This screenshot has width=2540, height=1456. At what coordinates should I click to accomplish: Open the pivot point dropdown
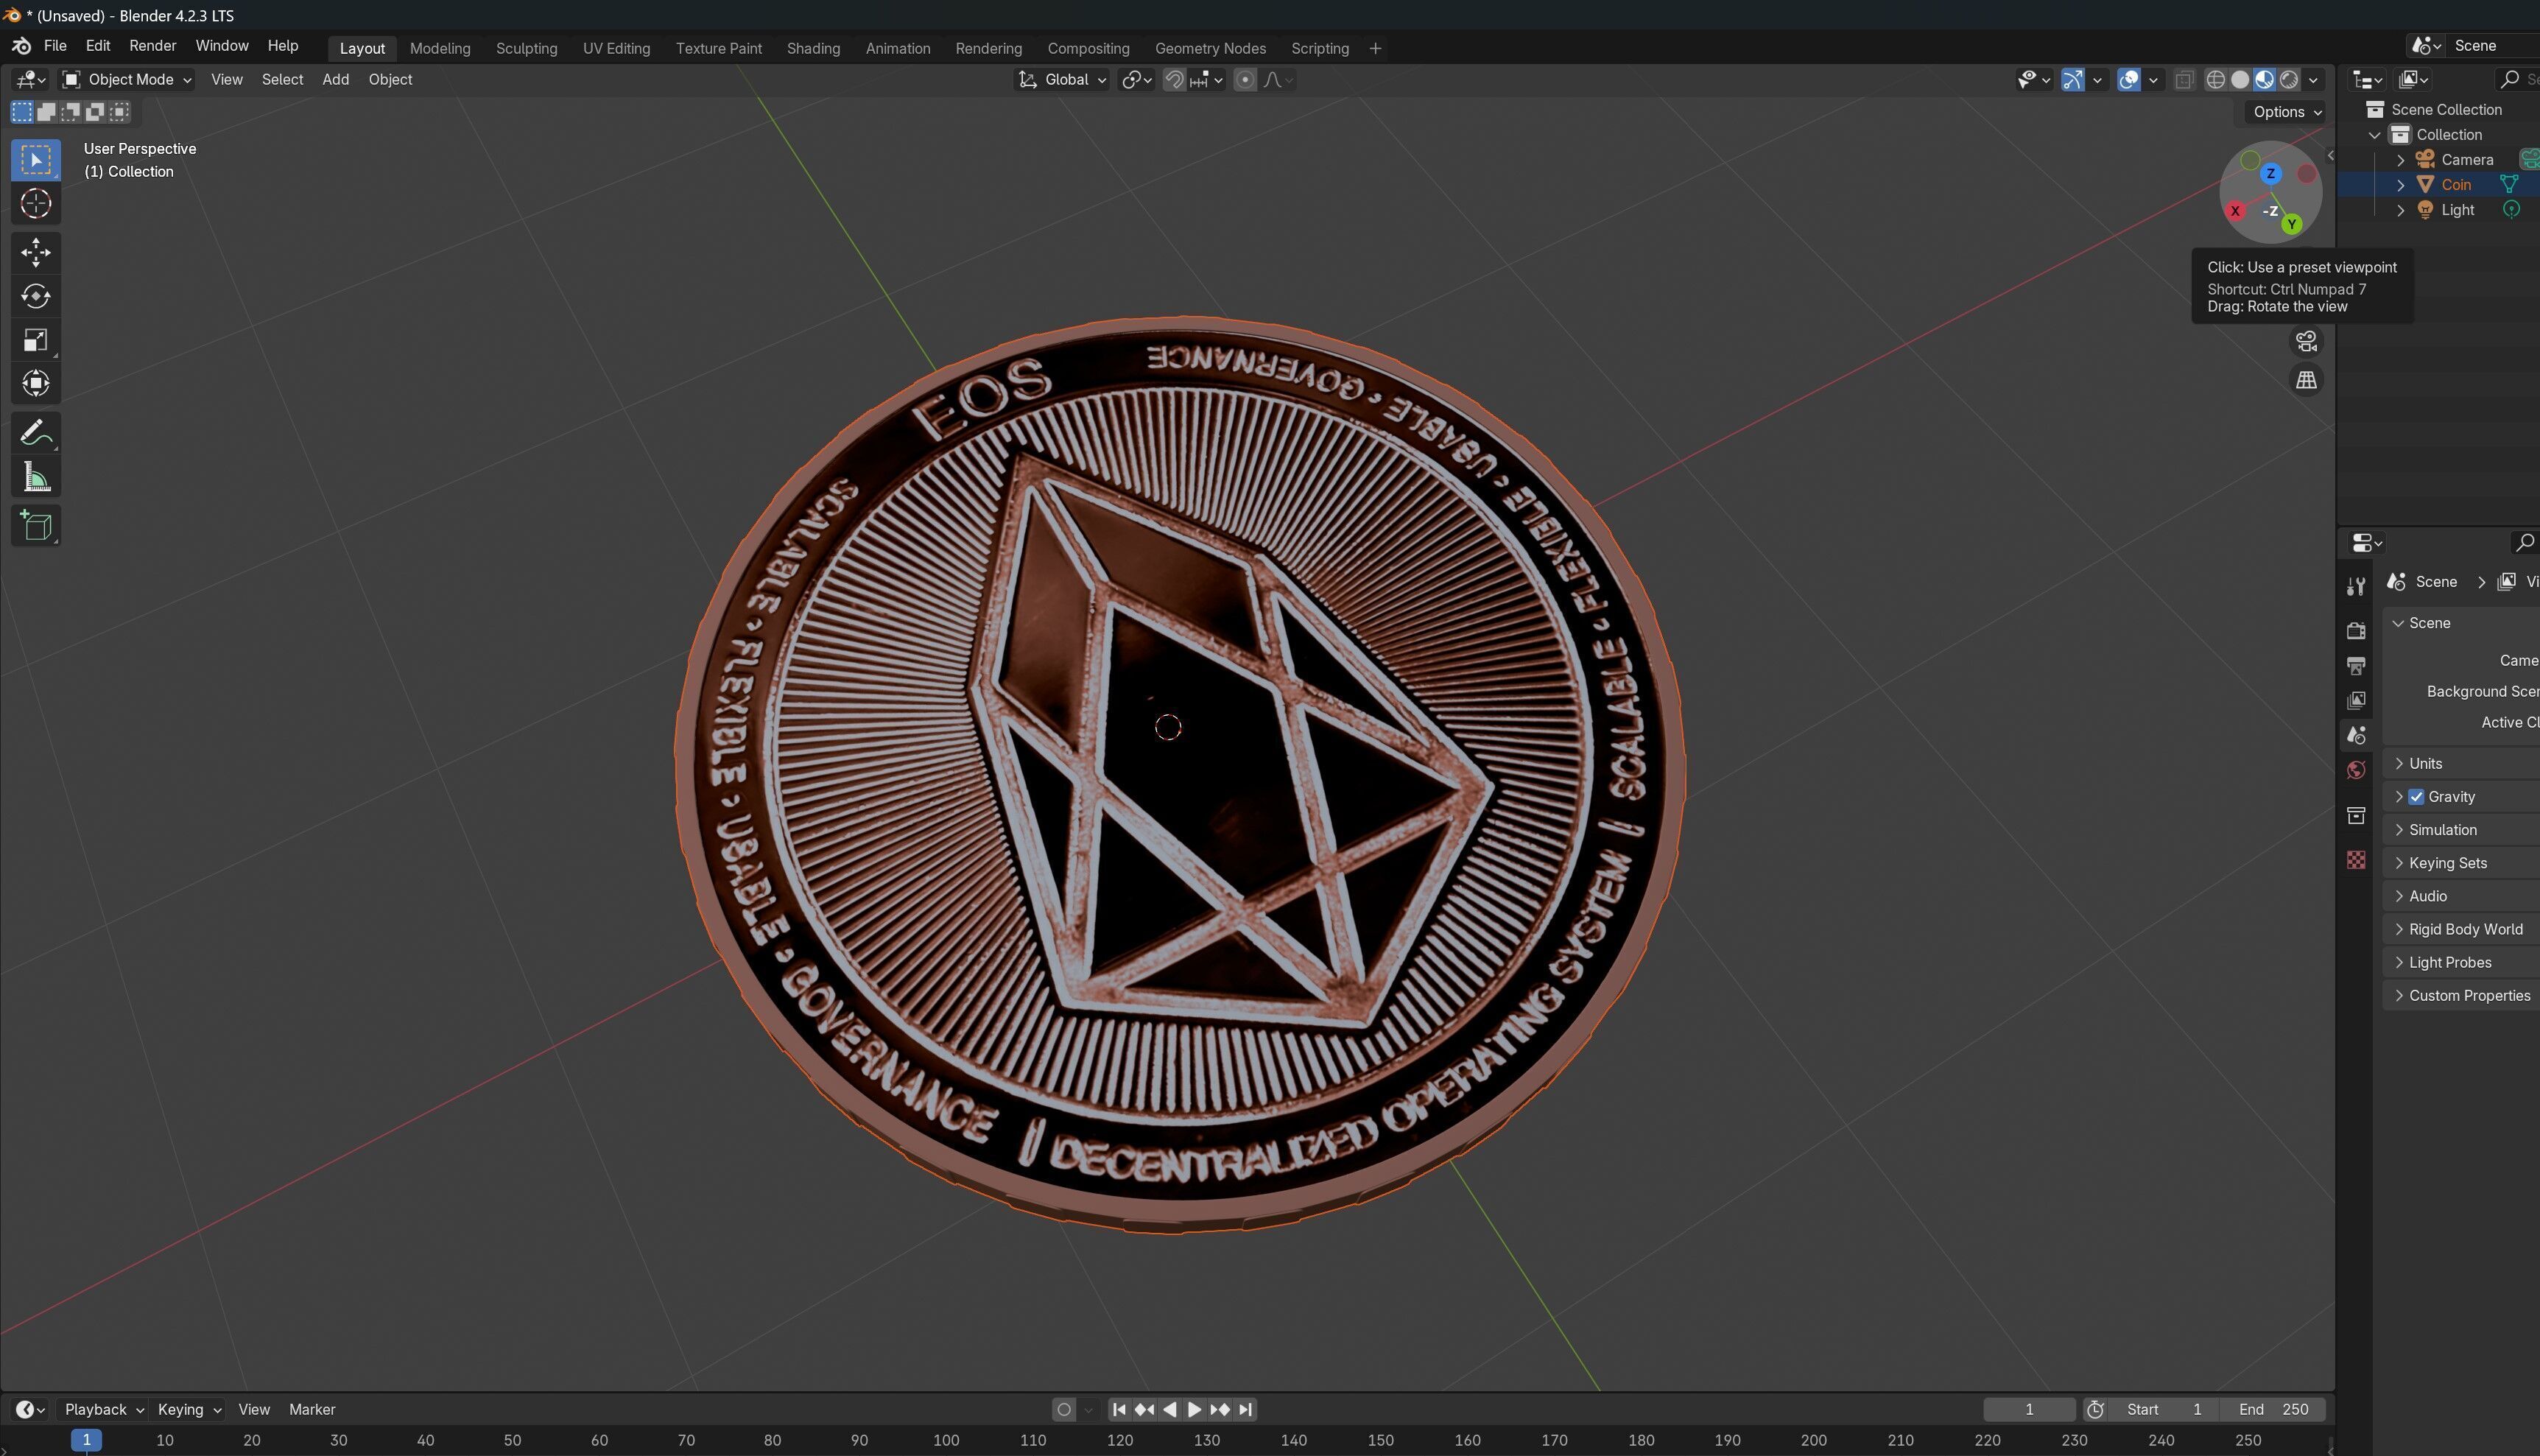pyautogui.click(x=1137, y=80)
